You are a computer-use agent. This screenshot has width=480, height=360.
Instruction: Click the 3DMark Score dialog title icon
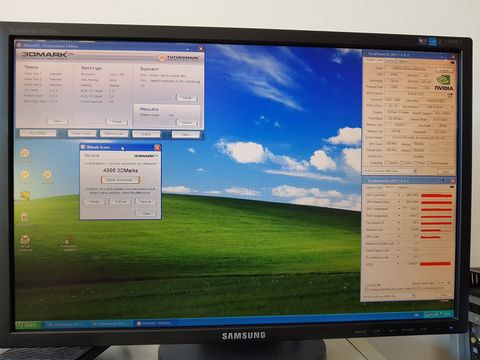pyautogui.click(x=83, y=147)
